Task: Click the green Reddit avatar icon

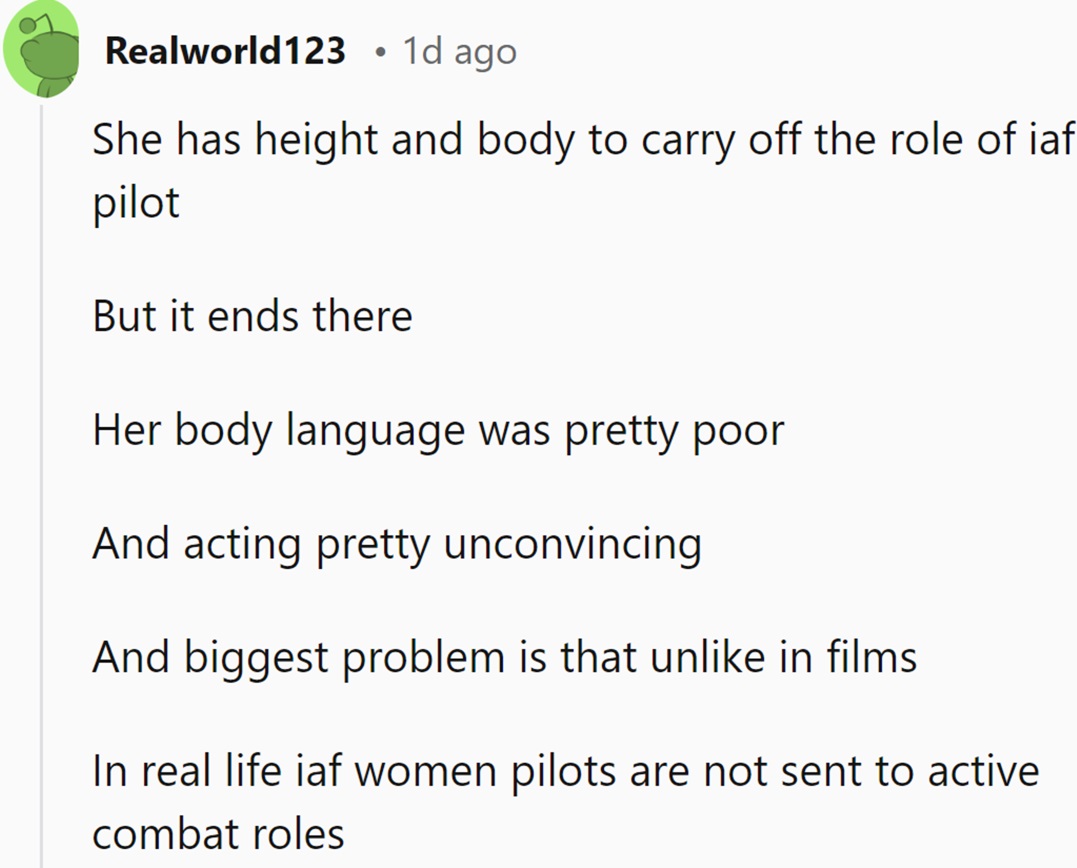Action: coord(42,49)
